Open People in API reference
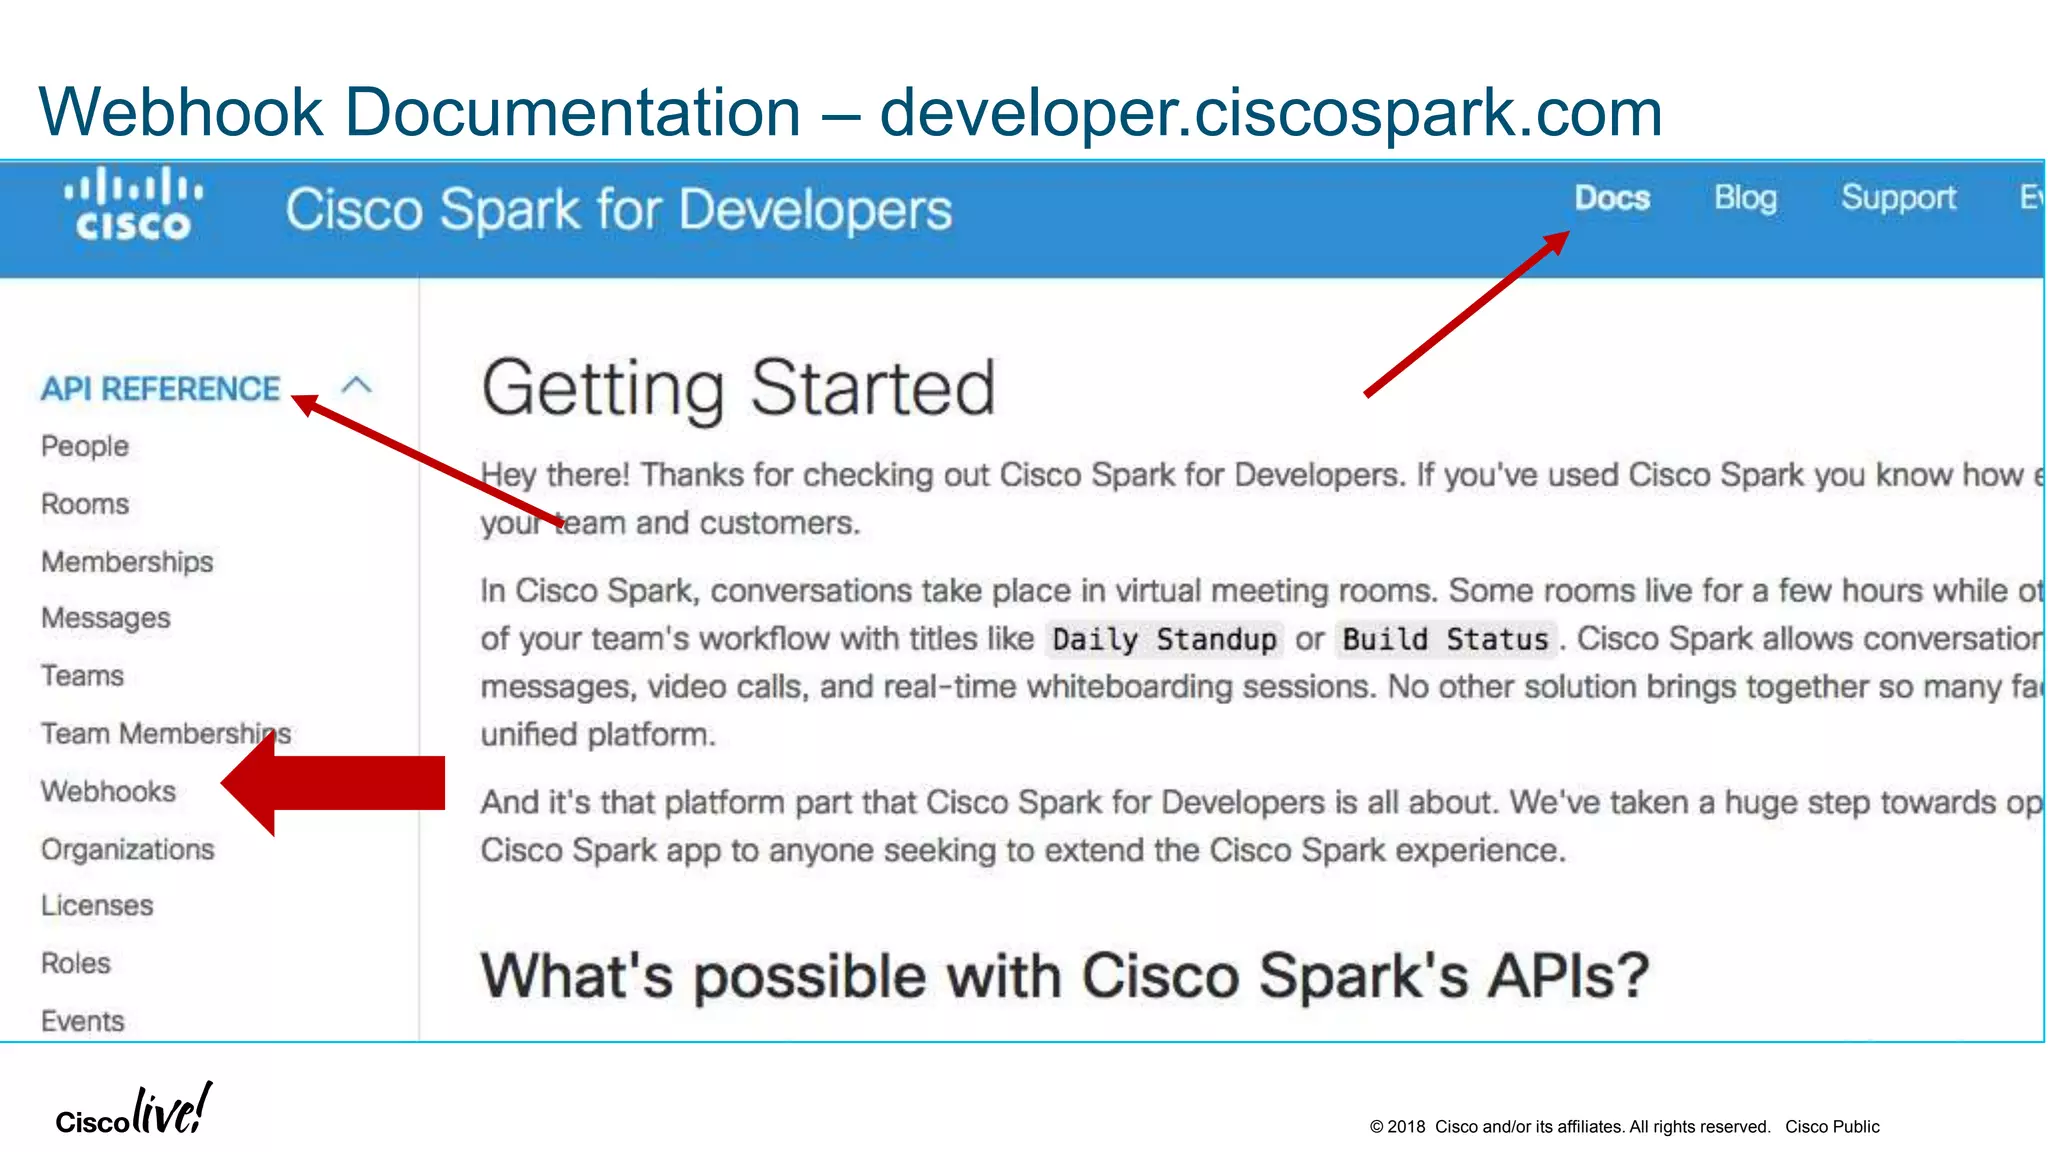 point(85,446)
